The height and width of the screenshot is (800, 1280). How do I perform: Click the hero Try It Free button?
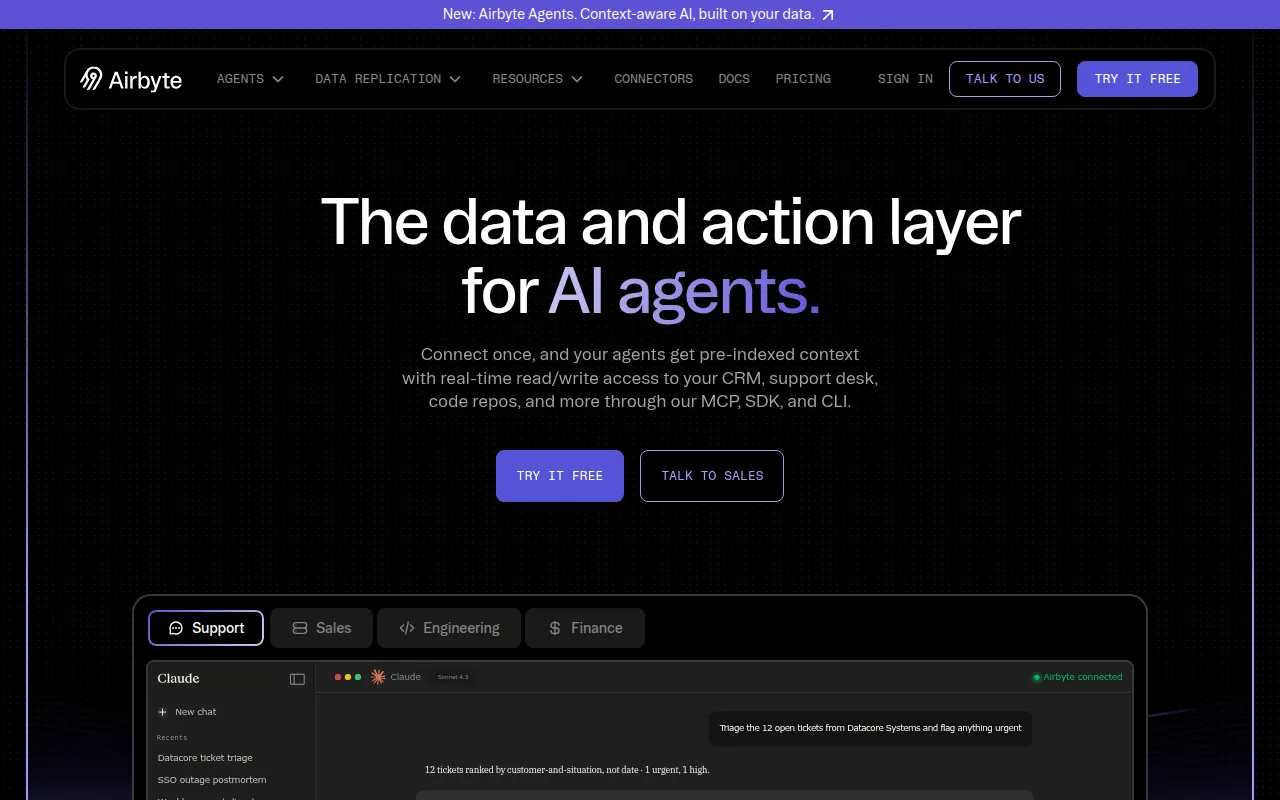[560, 476]
